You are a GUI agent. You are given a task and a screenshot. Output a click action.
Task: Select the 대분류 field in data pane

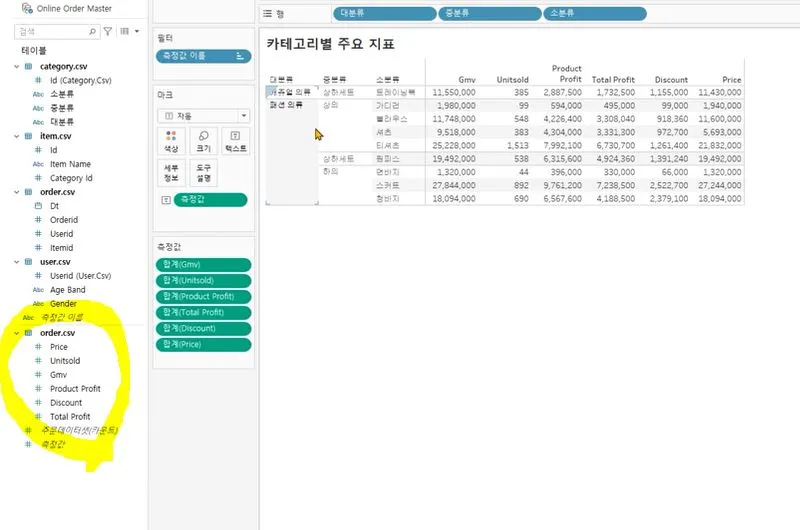pos(62,122)
